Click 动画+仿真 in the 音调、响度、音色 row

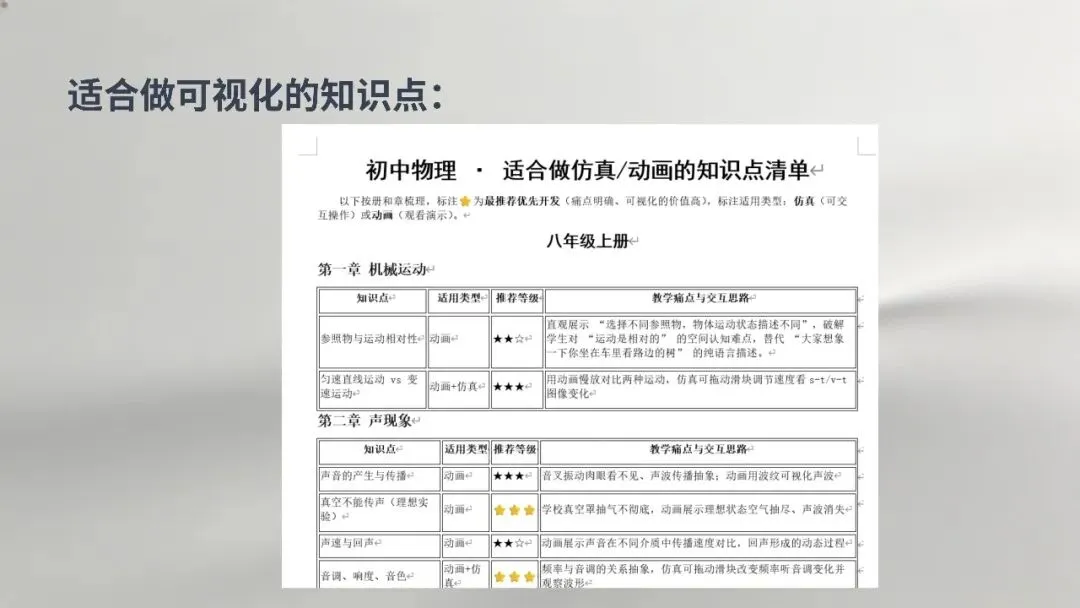tap(463, 576)
